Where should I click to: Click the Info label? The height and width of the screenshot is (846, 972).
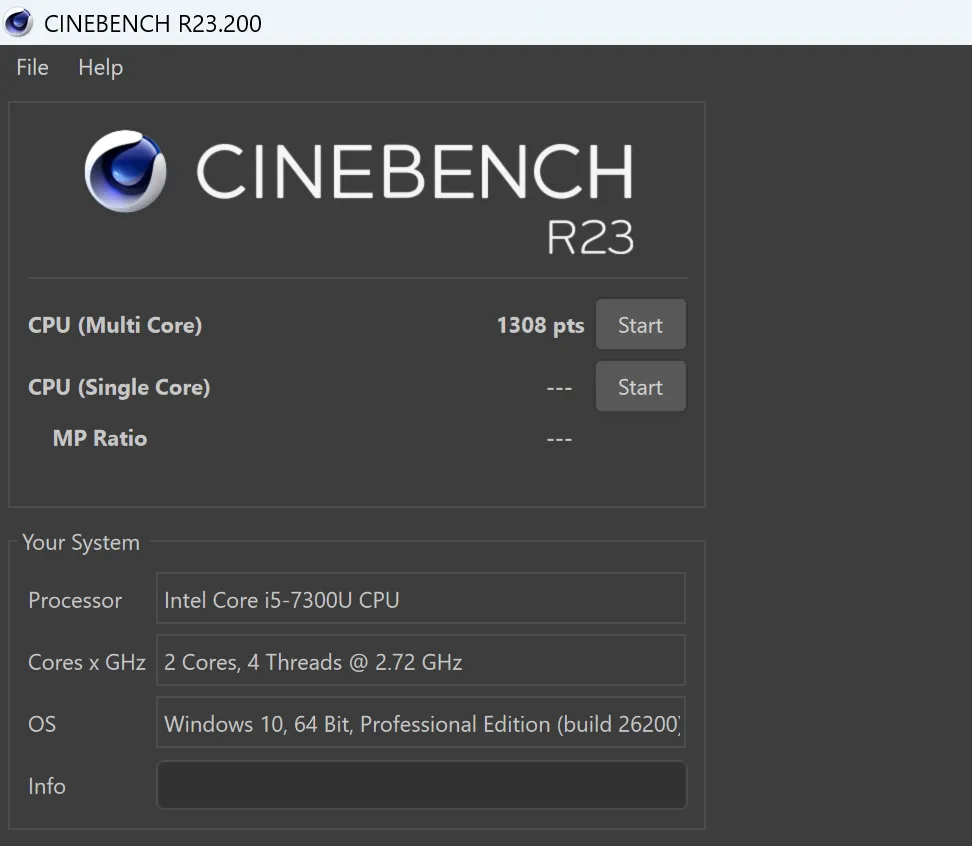(46, 786)
